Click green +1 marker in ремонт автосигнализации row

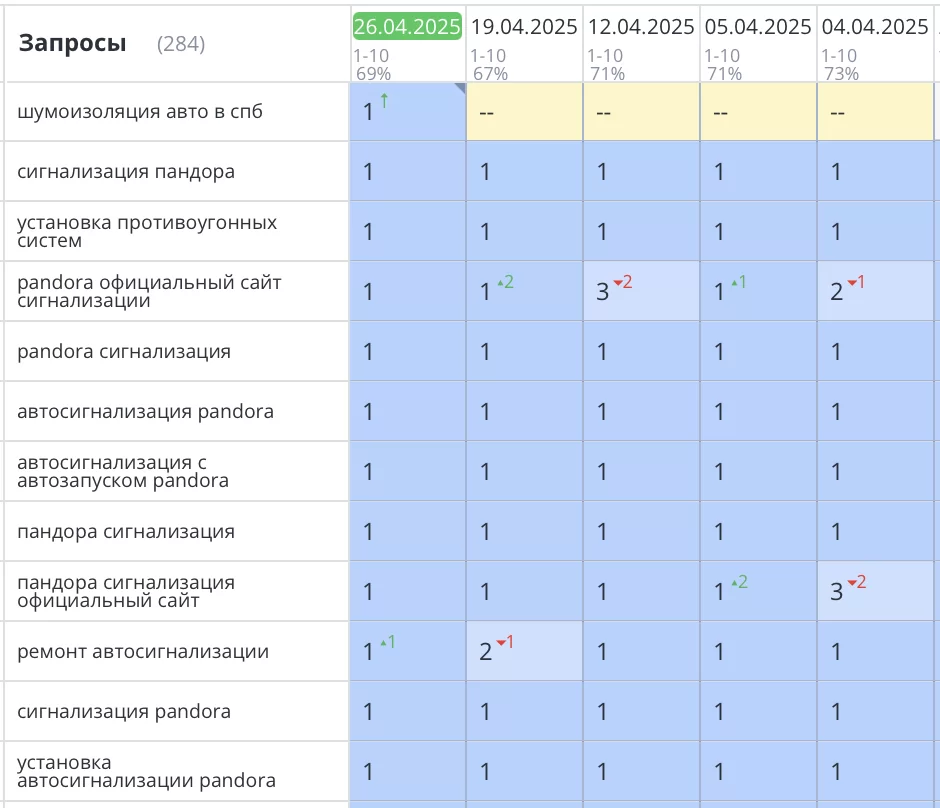coord(386,643)
